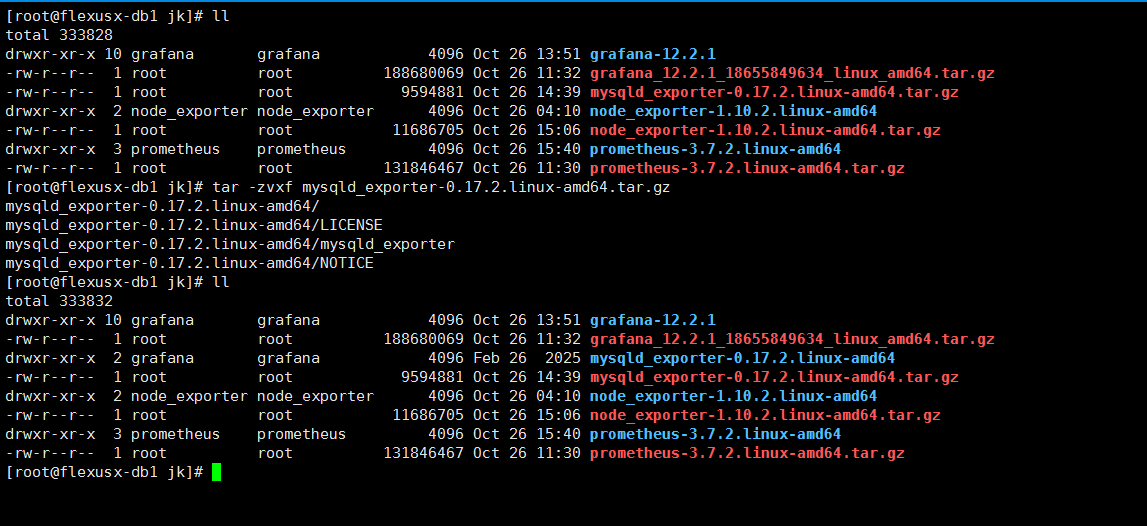Click grafana tar.gz archive in first listing
The width and height of the screenshot is (1147, 526).
792,73
